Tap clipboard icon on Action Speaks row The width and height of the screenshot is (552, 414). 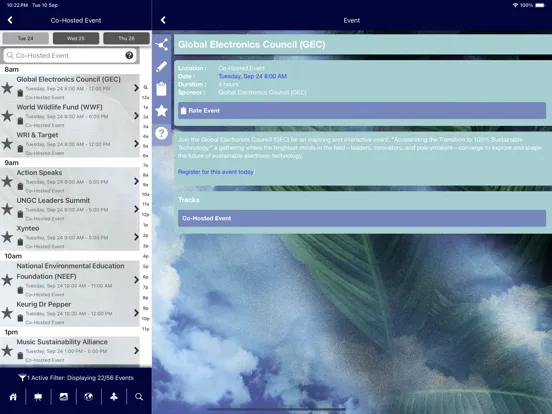click(20, 186)
